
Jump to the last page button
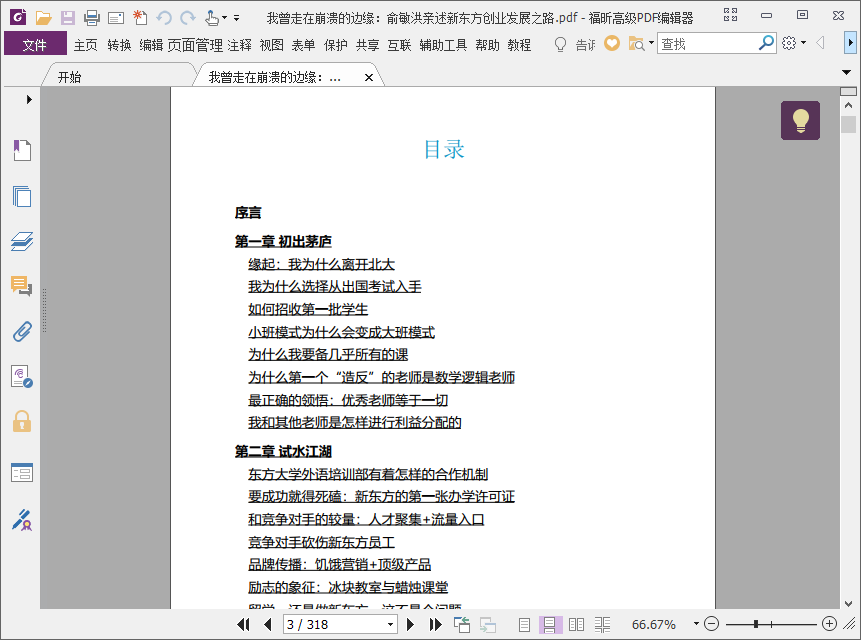click(435, 624)
